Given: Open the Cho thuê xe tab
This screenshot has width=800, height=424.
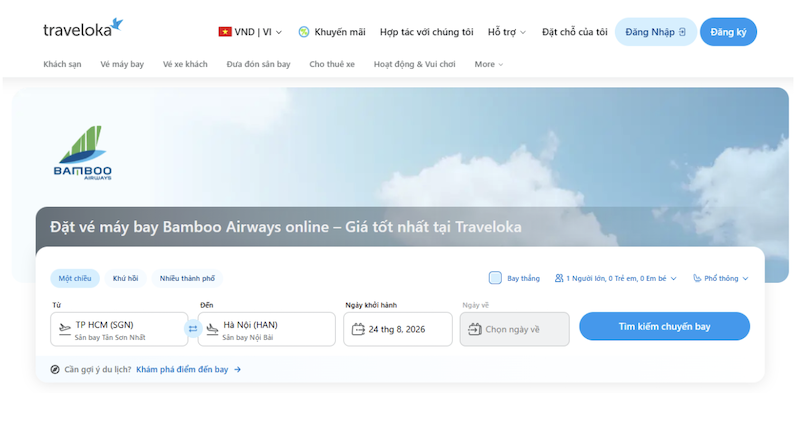Looking at the screenshot, I should 332,64.
